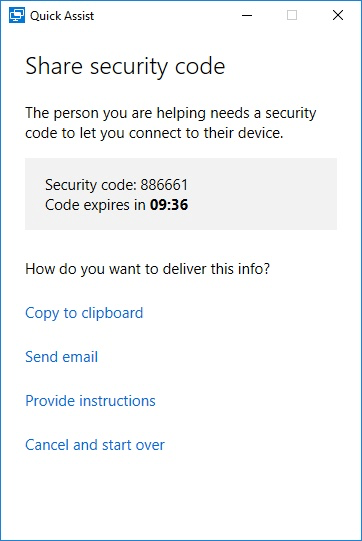Image resolution: width=362 pixels, height=541 pixels.
Task: Copy the security code to clipboard
Action: click(84, 313)
